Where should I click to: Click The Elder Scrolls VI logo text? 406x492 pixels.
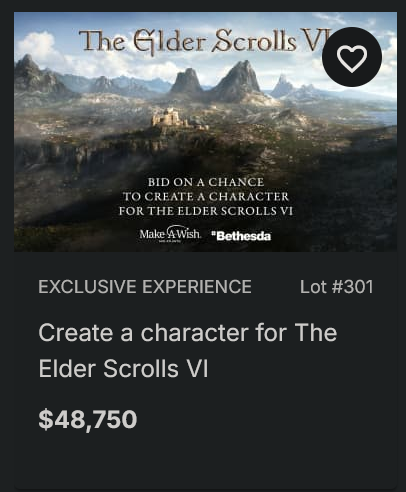[202, 41]
